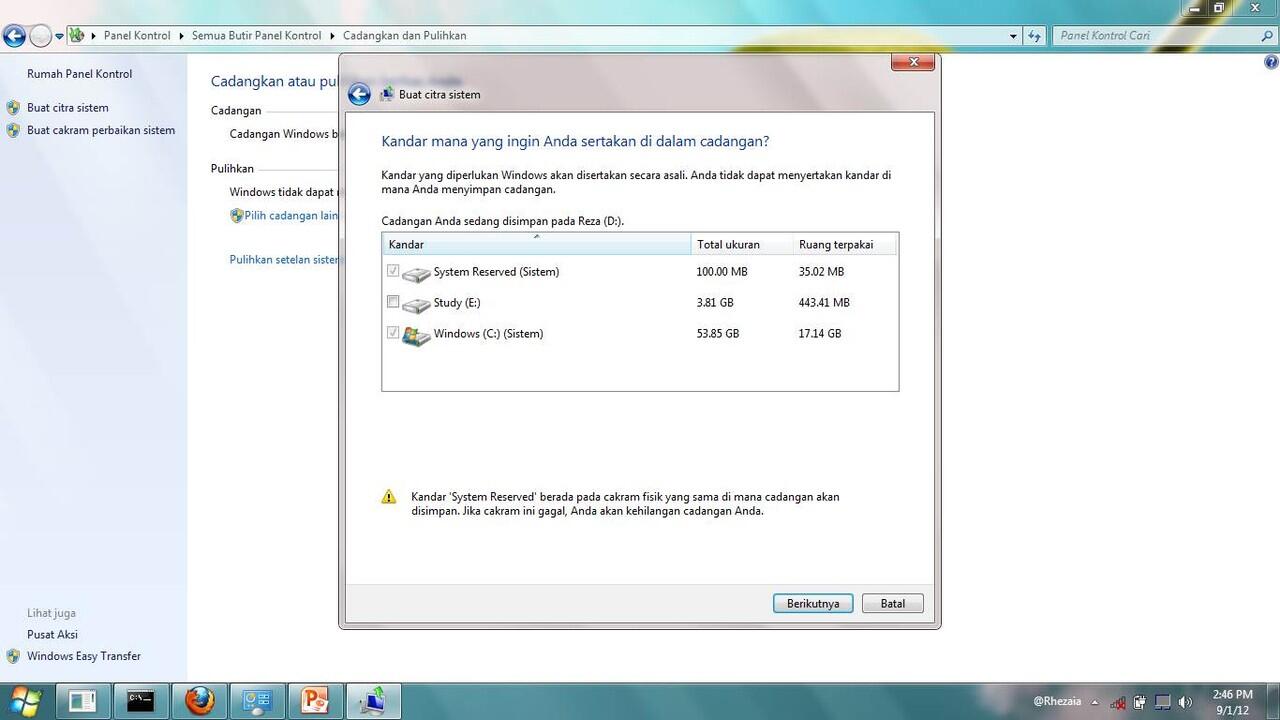
Task: Open PowerPoint from the taskbar
Action: 315,701
